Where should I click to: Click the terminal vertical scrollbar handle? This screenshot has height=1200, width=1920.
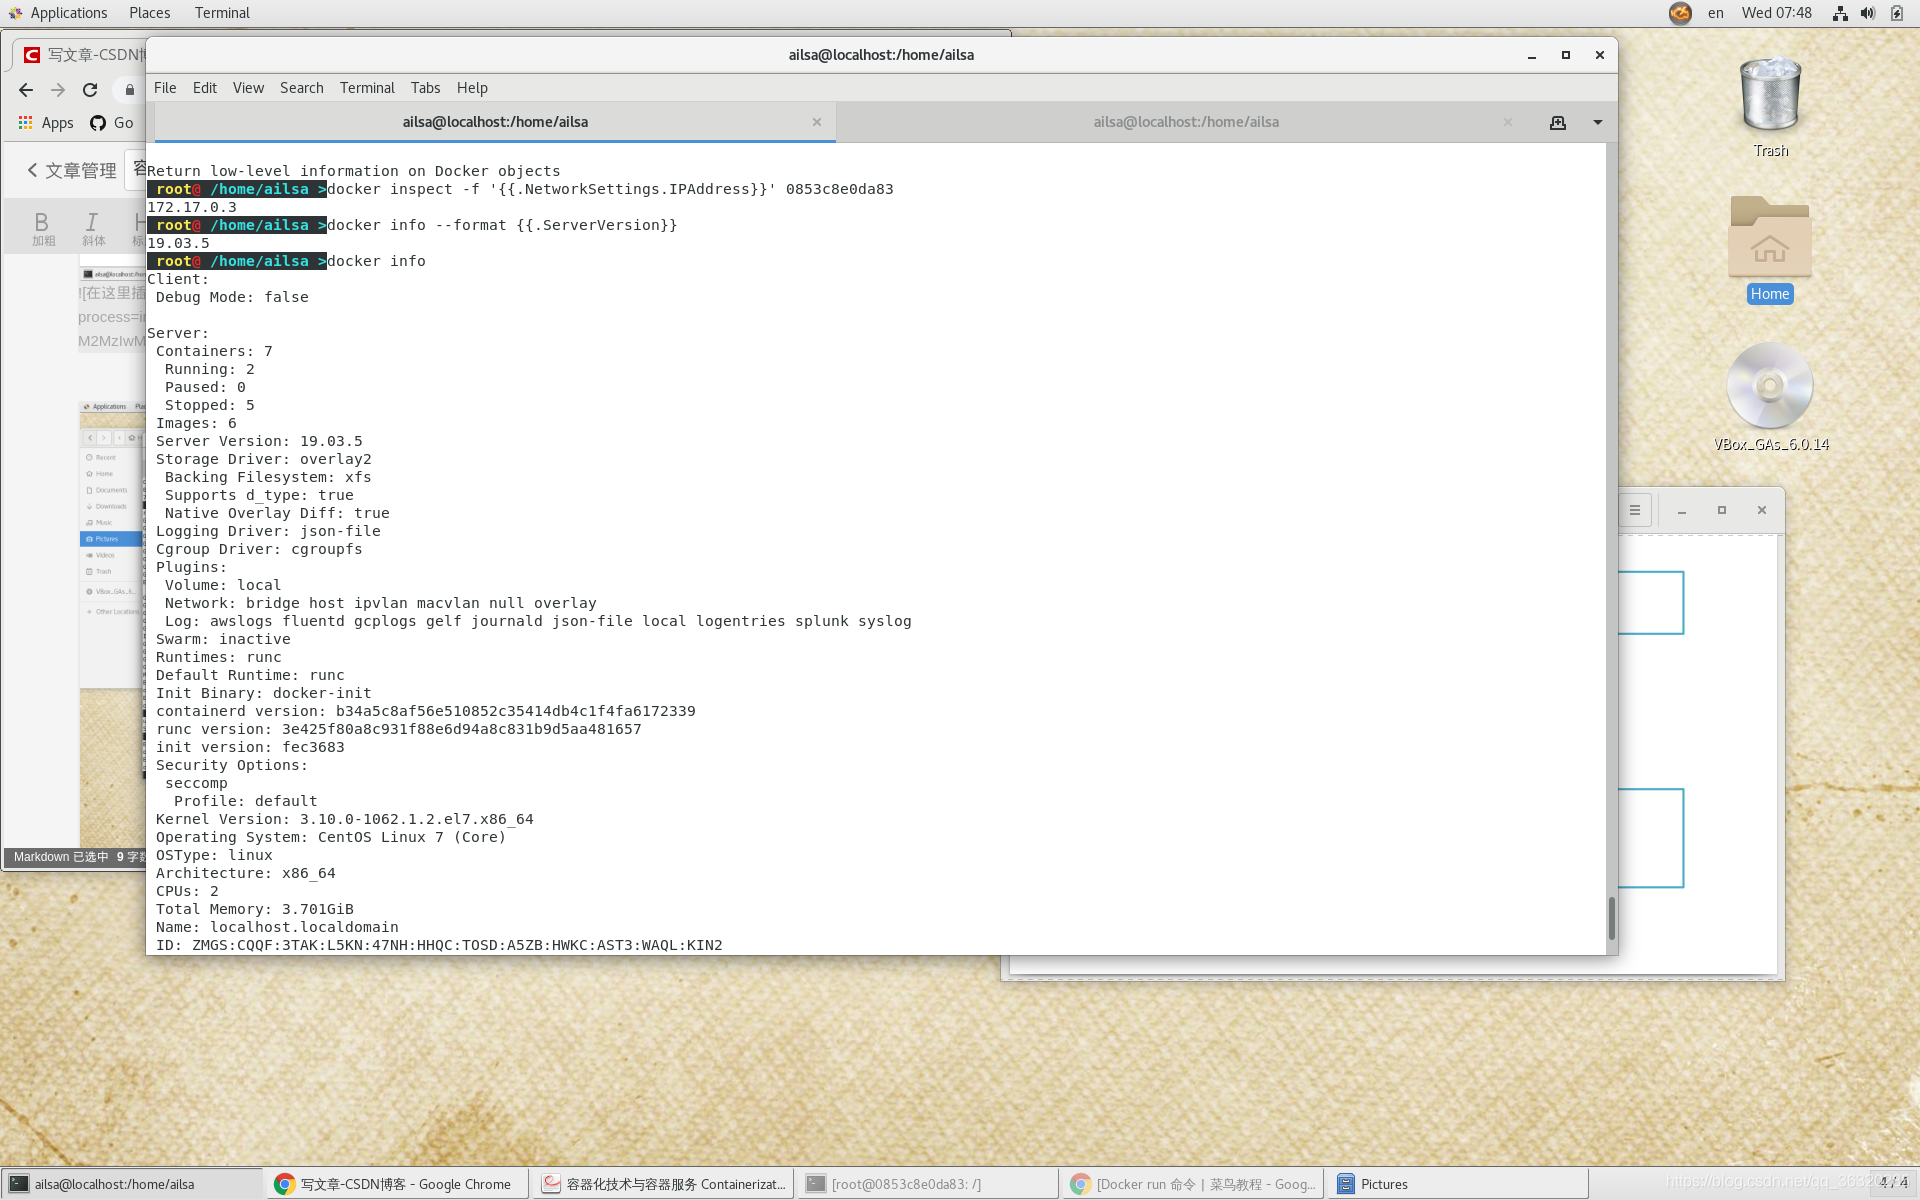tap(1611, 917)
